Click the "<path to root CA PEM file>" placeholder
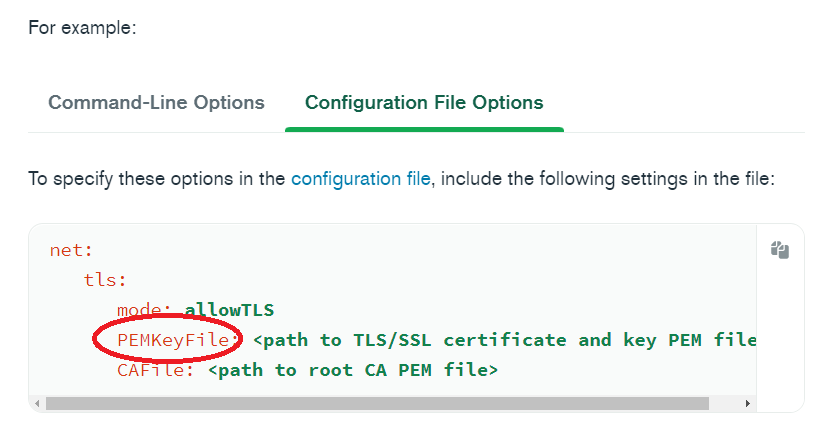 pos(353,370)
